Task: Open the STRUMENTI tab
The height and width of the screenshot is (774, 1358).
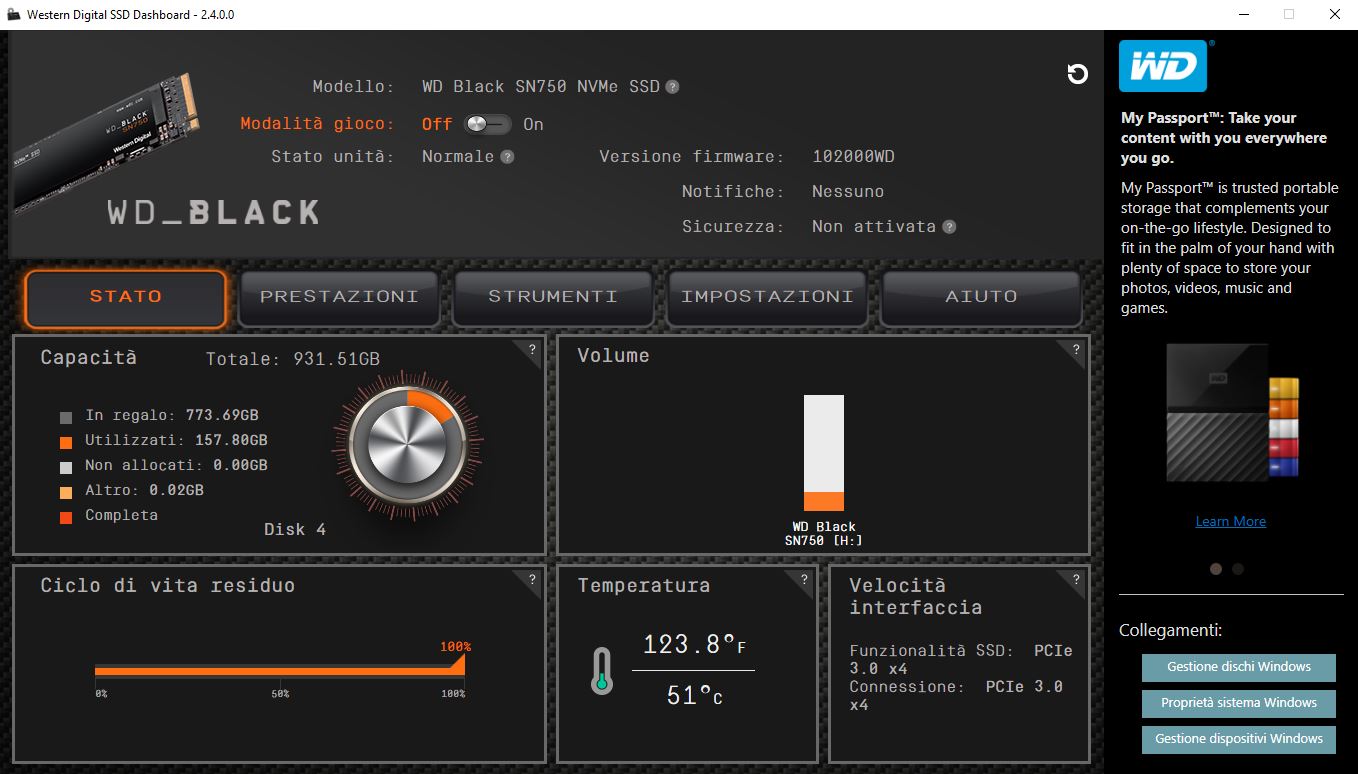Action: pyautogui.click(x=553, y=298)
